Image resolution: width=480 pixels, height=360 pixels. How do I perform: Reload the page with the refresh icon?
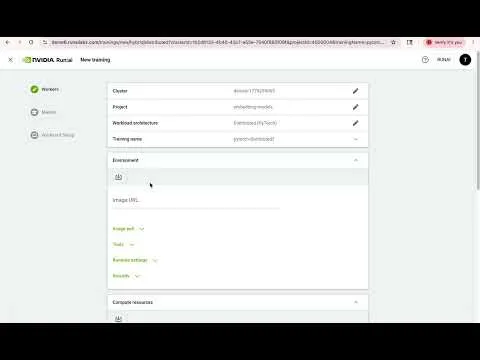(x=31, y=42)
